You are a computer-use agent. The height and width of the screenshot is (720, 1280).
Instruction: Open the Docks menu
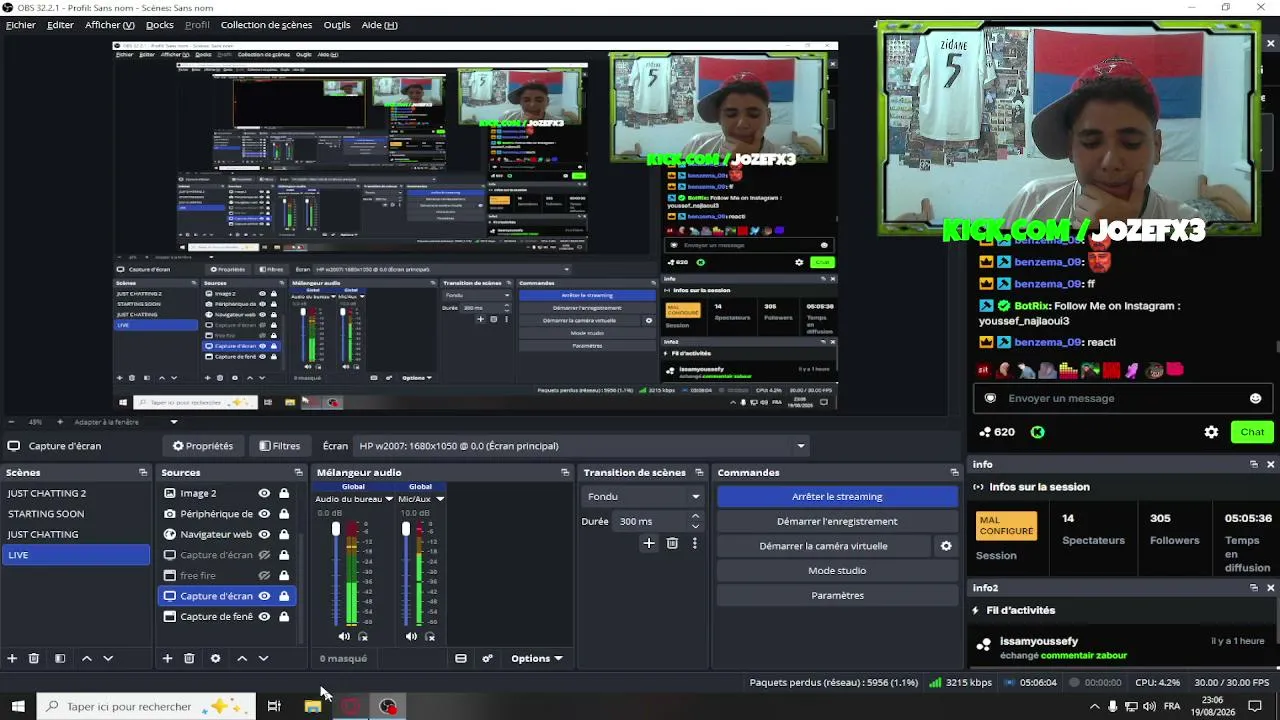[160, 25]
